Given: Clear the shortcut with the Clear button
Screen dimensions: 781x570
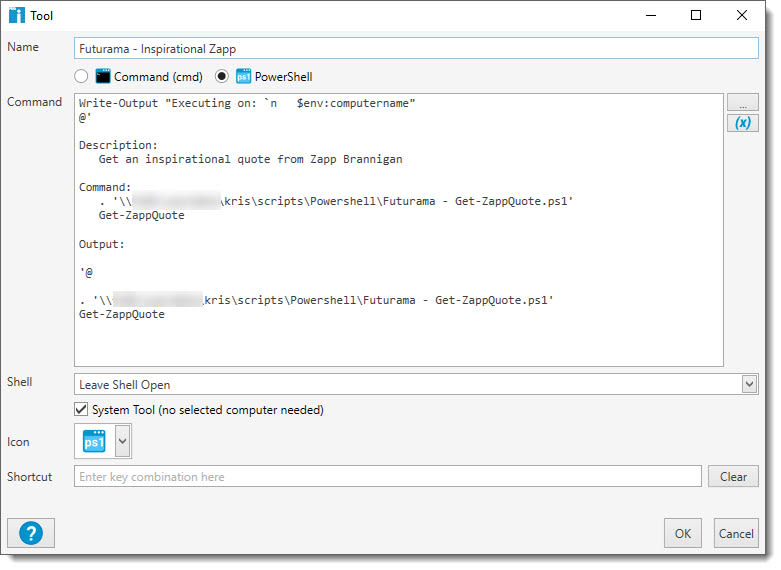Looking at the screenshot, I should [x=733, y=476].
